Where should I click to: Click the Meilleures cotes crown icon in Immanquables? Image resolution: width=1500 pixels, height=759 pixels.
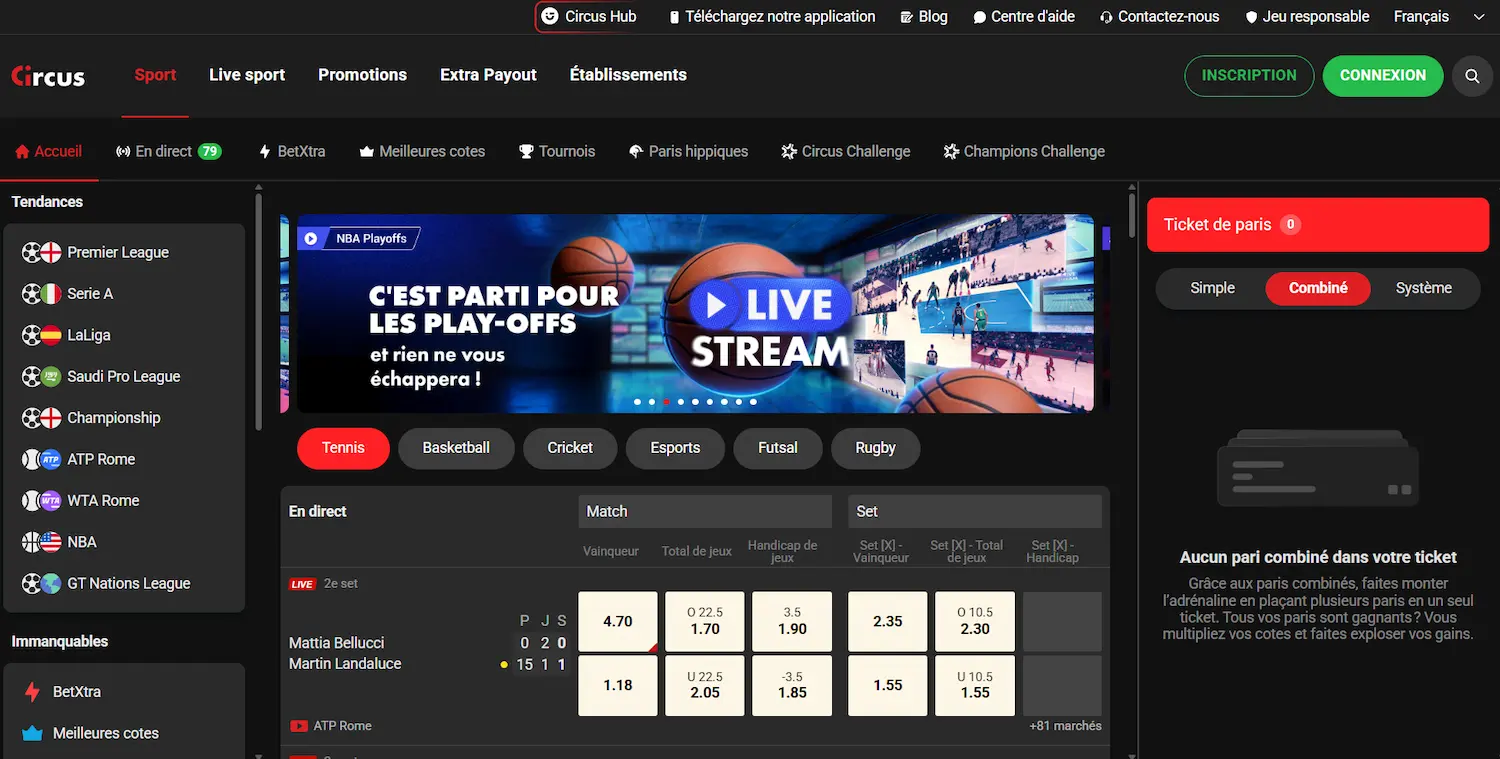click(33, 734)
